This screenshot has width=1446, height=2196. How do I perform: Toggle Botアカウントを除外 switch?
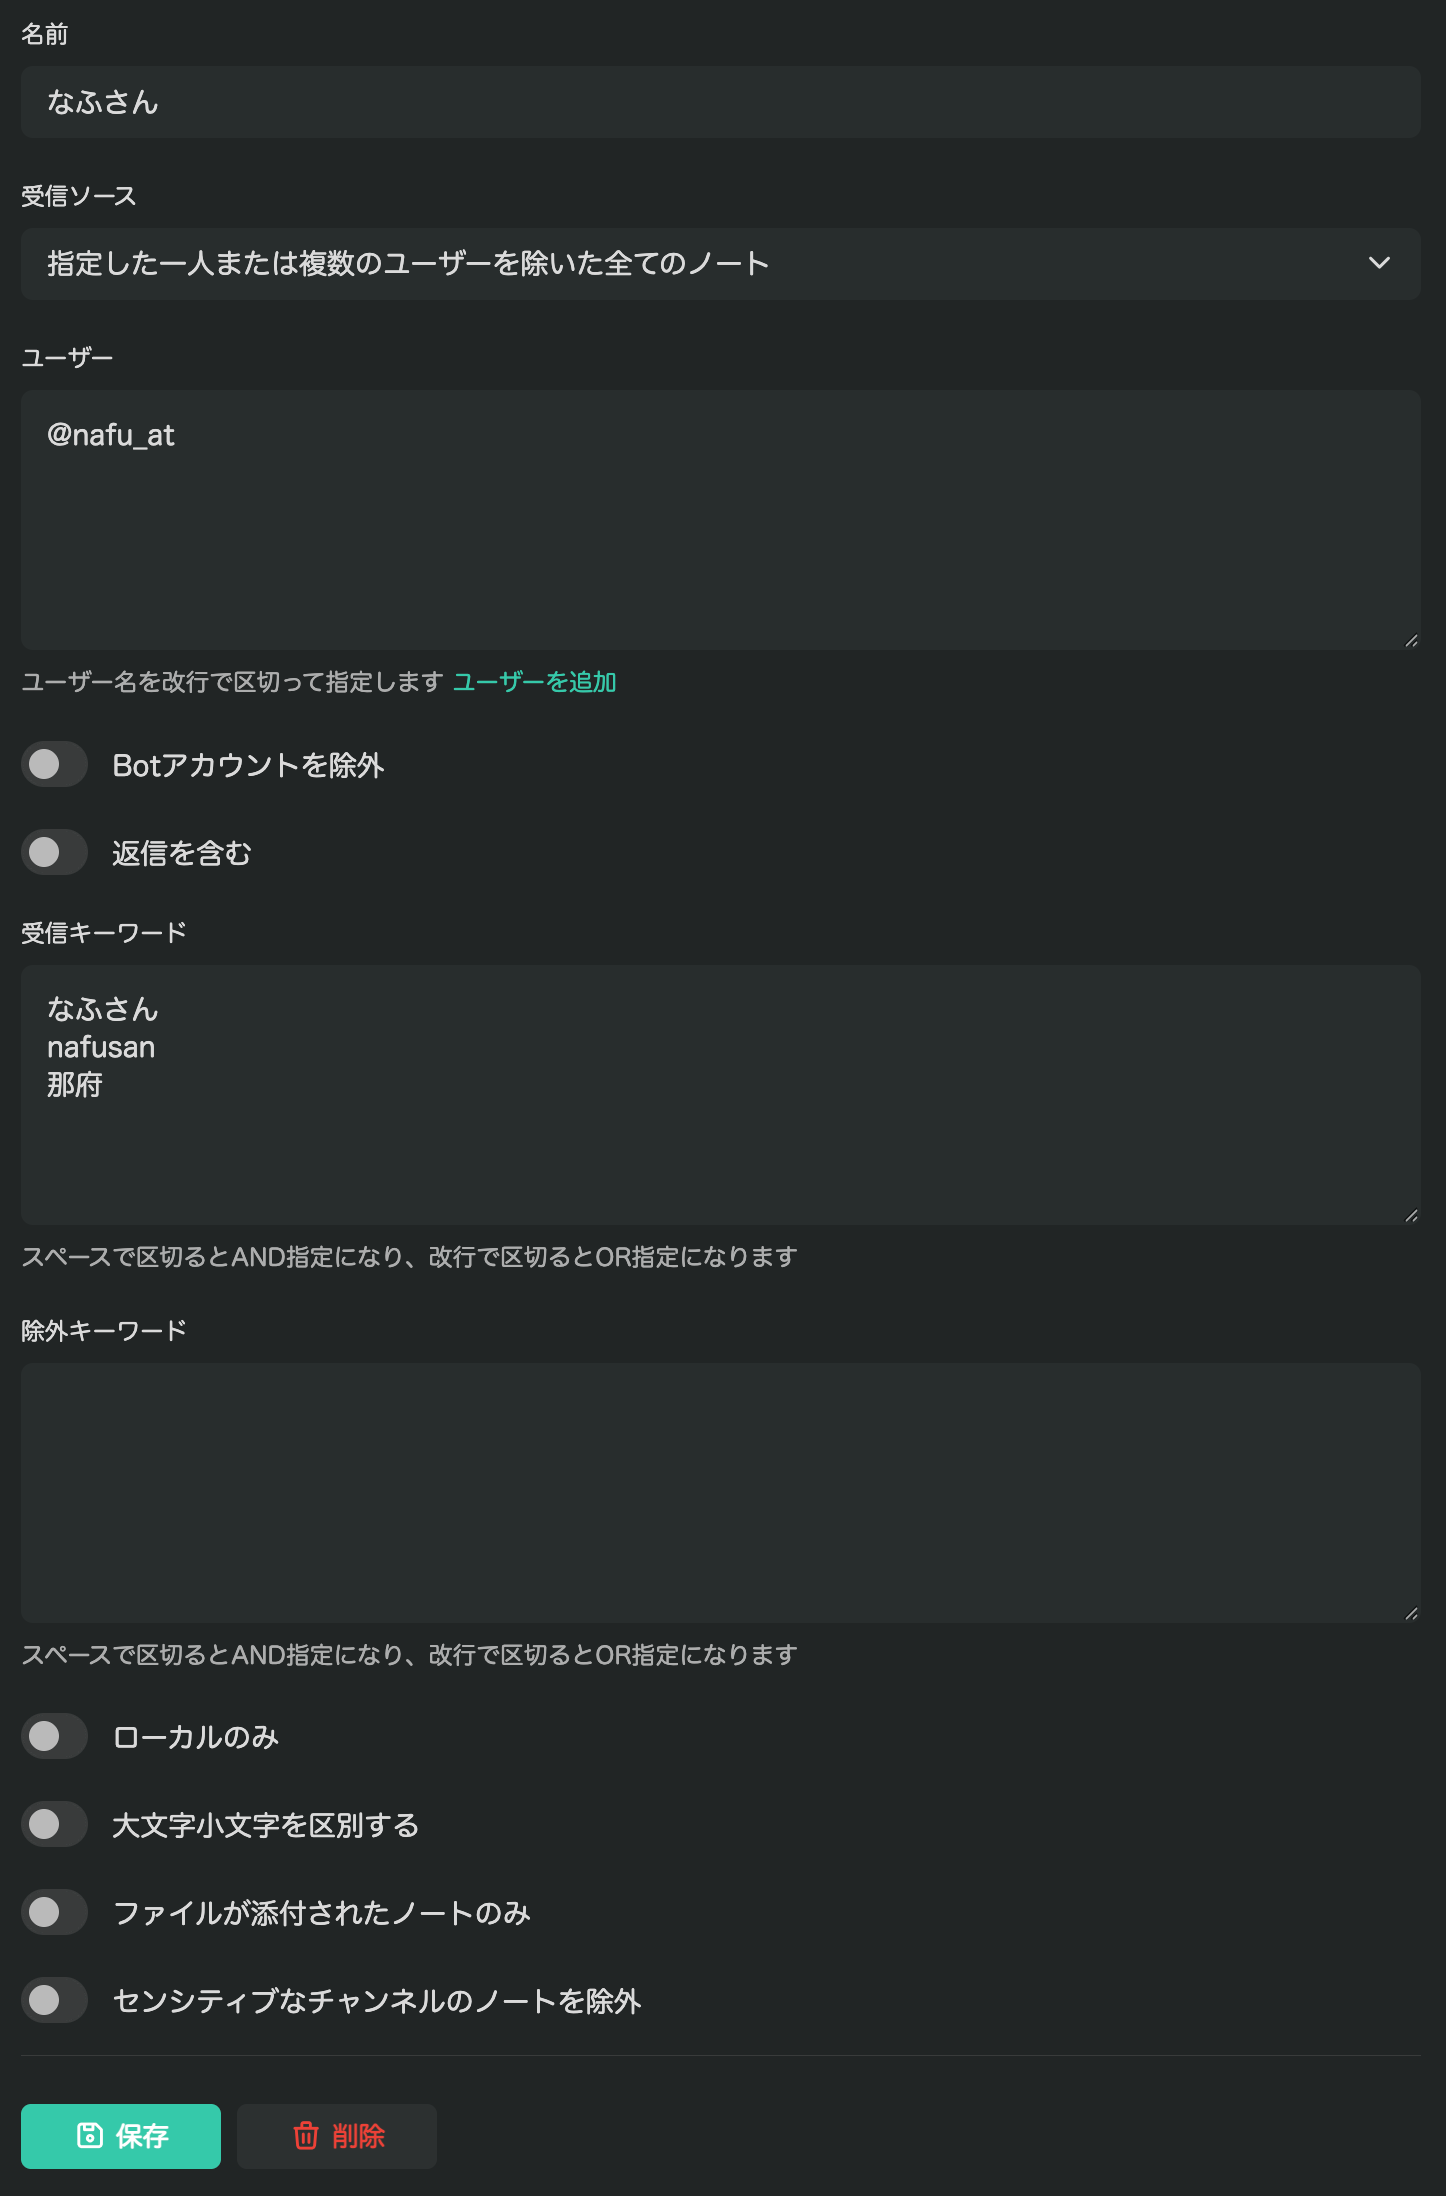[54, 764]
